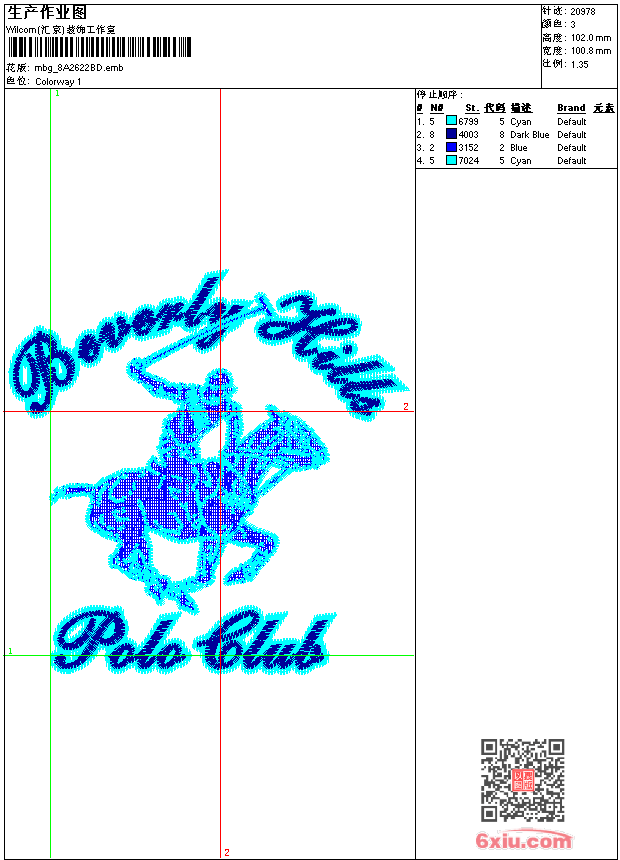Select stitch count 6799 in row 1
This screenshot has width=620, height=860.
click(469, 121)
